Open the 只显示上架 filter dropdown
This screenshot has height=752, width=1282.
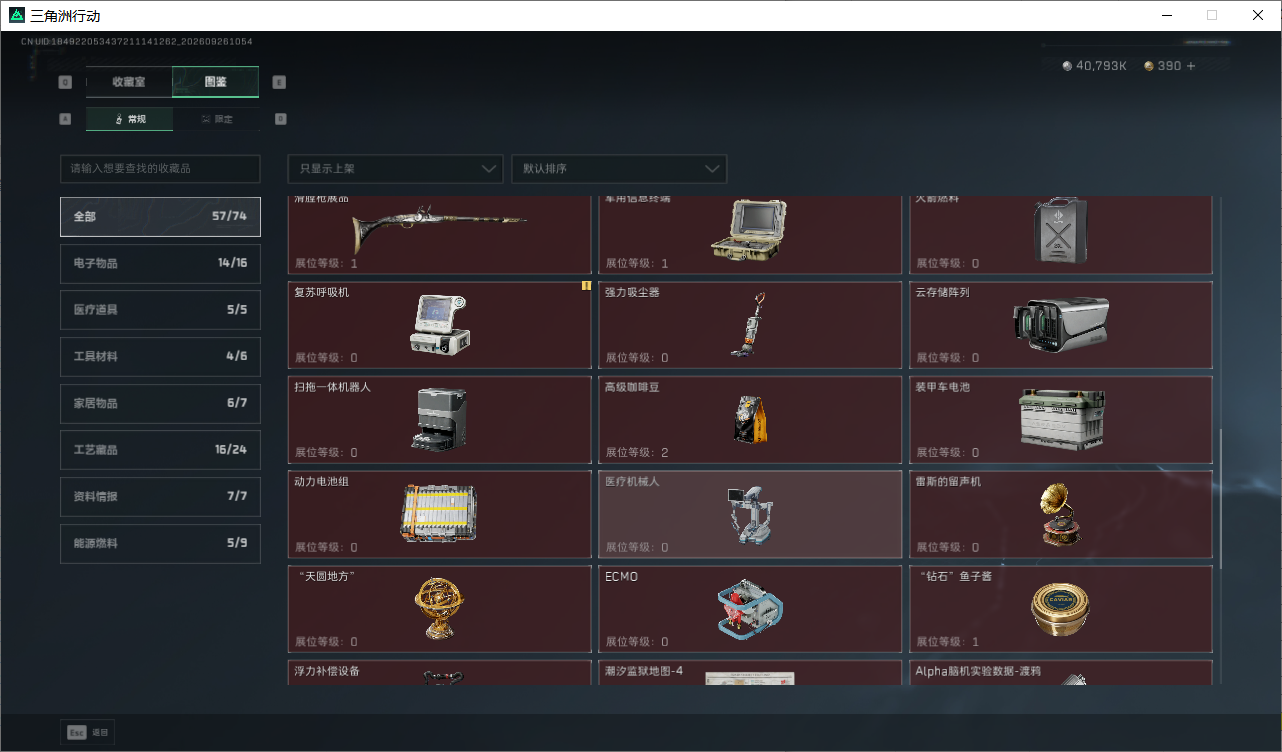tap(395, 169)
